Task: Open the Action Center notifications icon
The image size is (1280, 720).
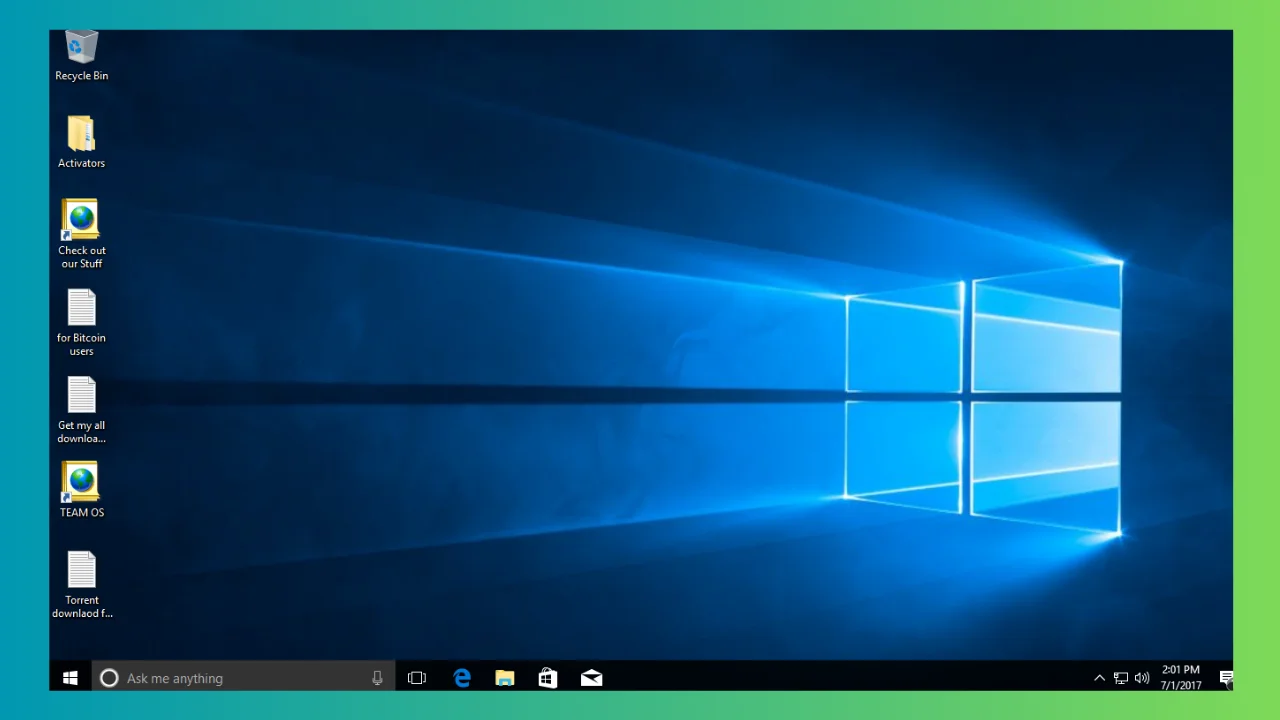Action: pyautogui.click(x=1226, y=678)
